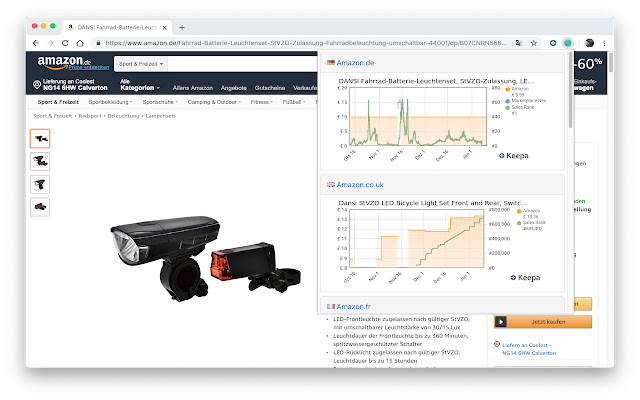Viewport: 640px width, 400px height.
Task: Open the Keepa extension icon
Action: point(553,43)
